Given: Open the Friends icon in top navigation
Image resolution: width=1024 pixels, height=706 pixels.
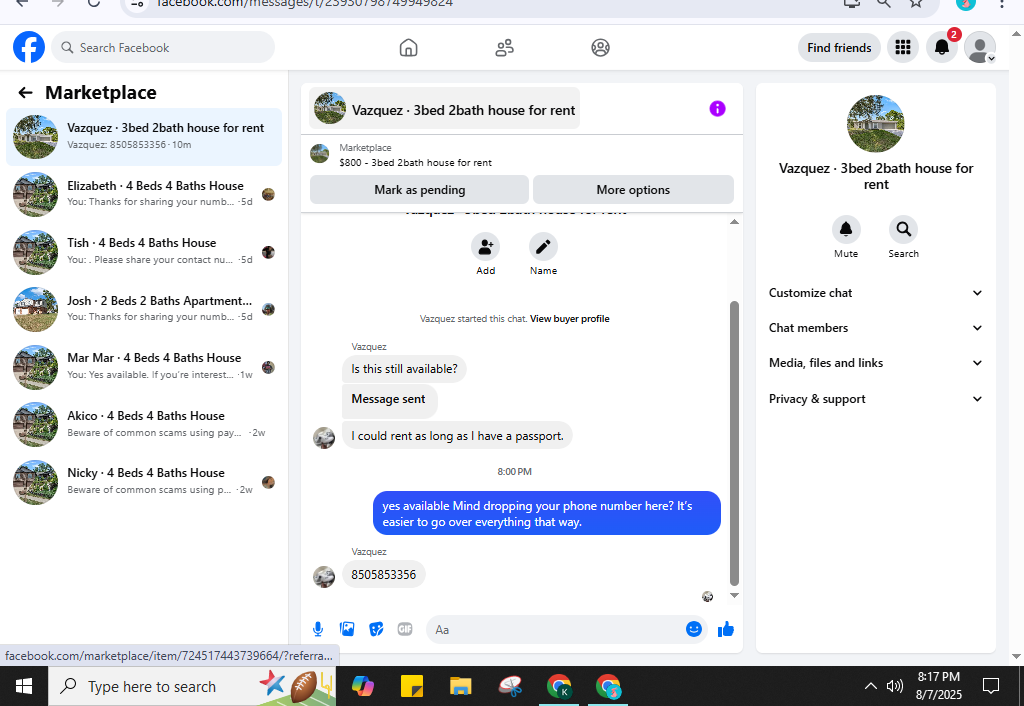Looking at the screenshot, I should (x=504, y=48).
